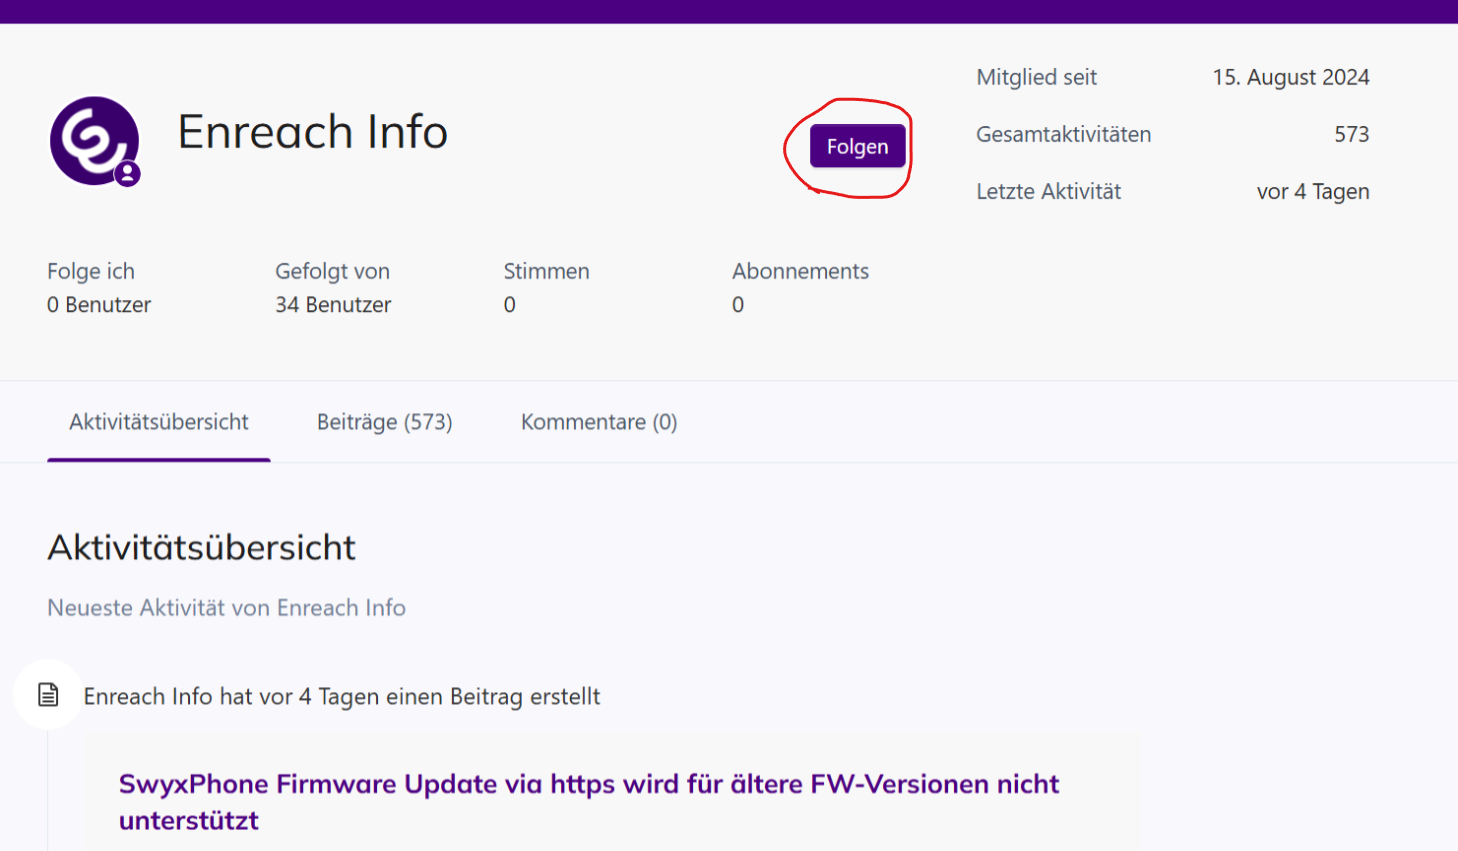Click the Stimmen statistic label
The image size is (1458, 851).
[x=546, y=271]
